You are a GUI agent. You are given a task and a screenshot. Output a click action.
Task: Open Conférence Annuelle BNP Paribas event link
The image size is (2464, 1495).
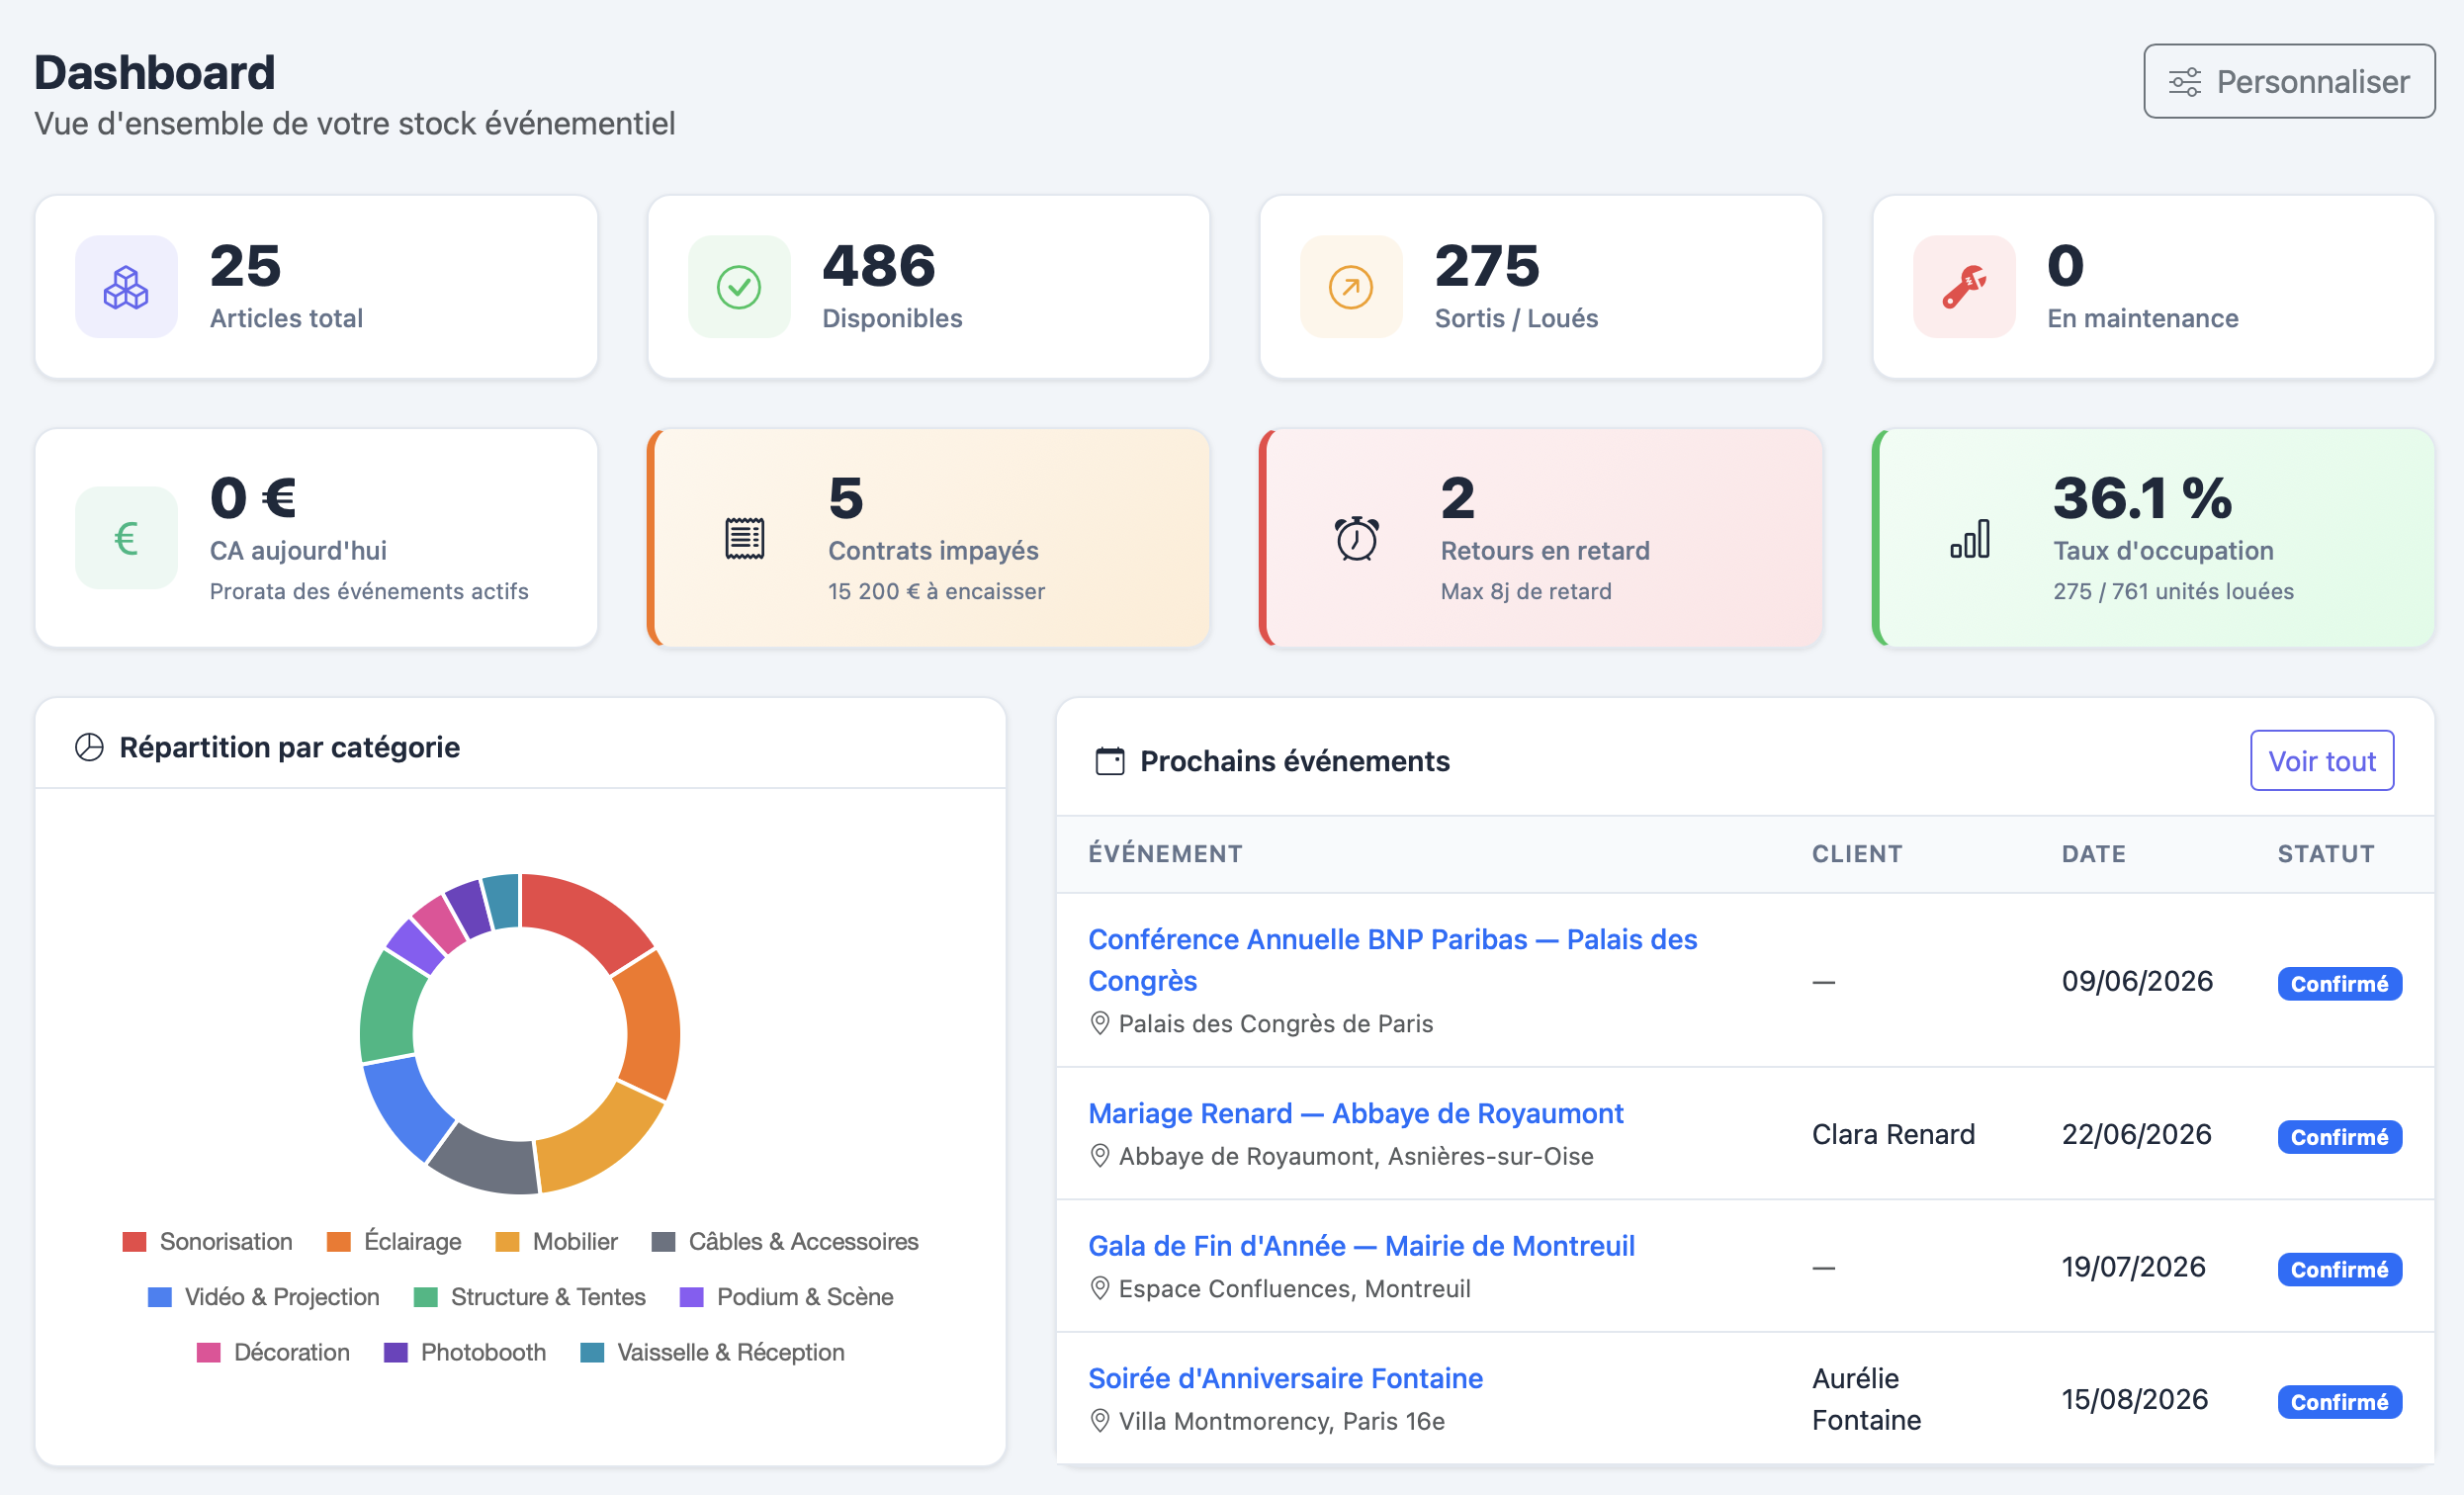(1392, 960)
